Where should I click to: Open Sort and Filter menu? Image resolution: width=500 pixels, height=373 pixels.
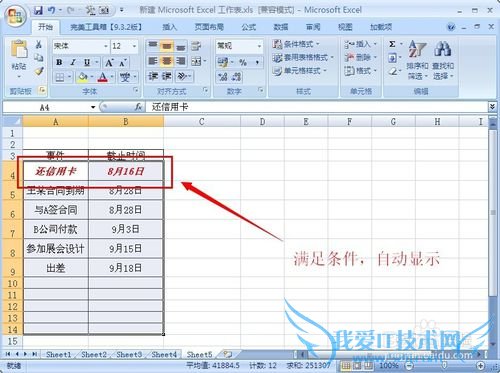(417, 60)
